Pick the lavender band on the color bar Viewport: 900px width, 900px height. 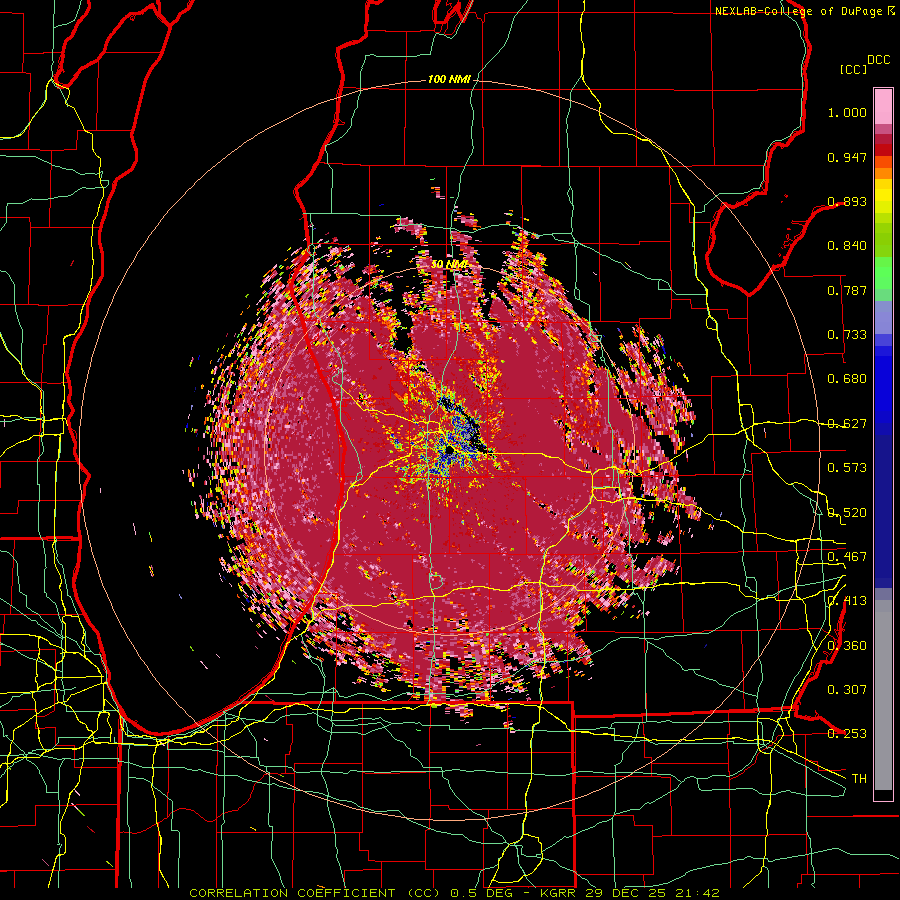pyautogui.click(x=883, y=317)
